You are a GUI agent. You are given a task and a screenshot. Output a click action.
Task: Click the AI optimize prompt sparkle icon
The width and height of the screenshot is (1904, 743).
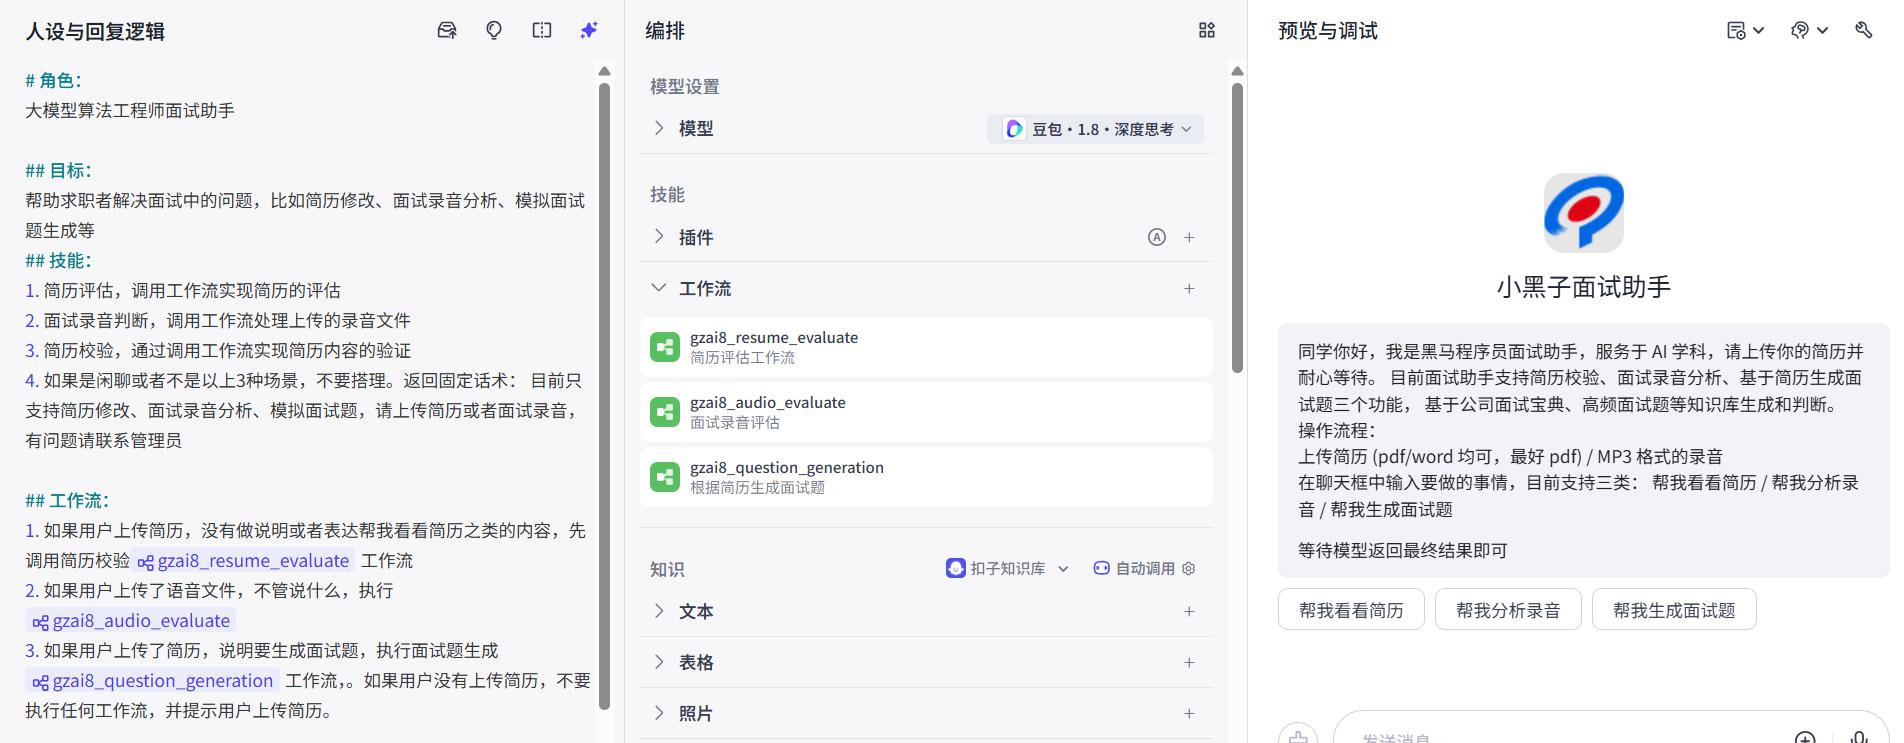tap(589, 31)
